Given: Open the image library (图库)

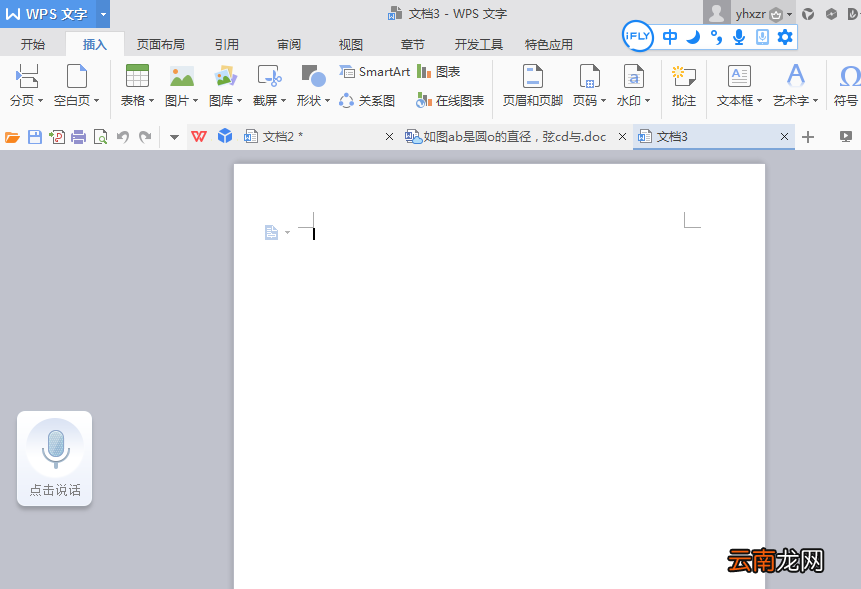Looking at the screenshot, I should 225,85.
